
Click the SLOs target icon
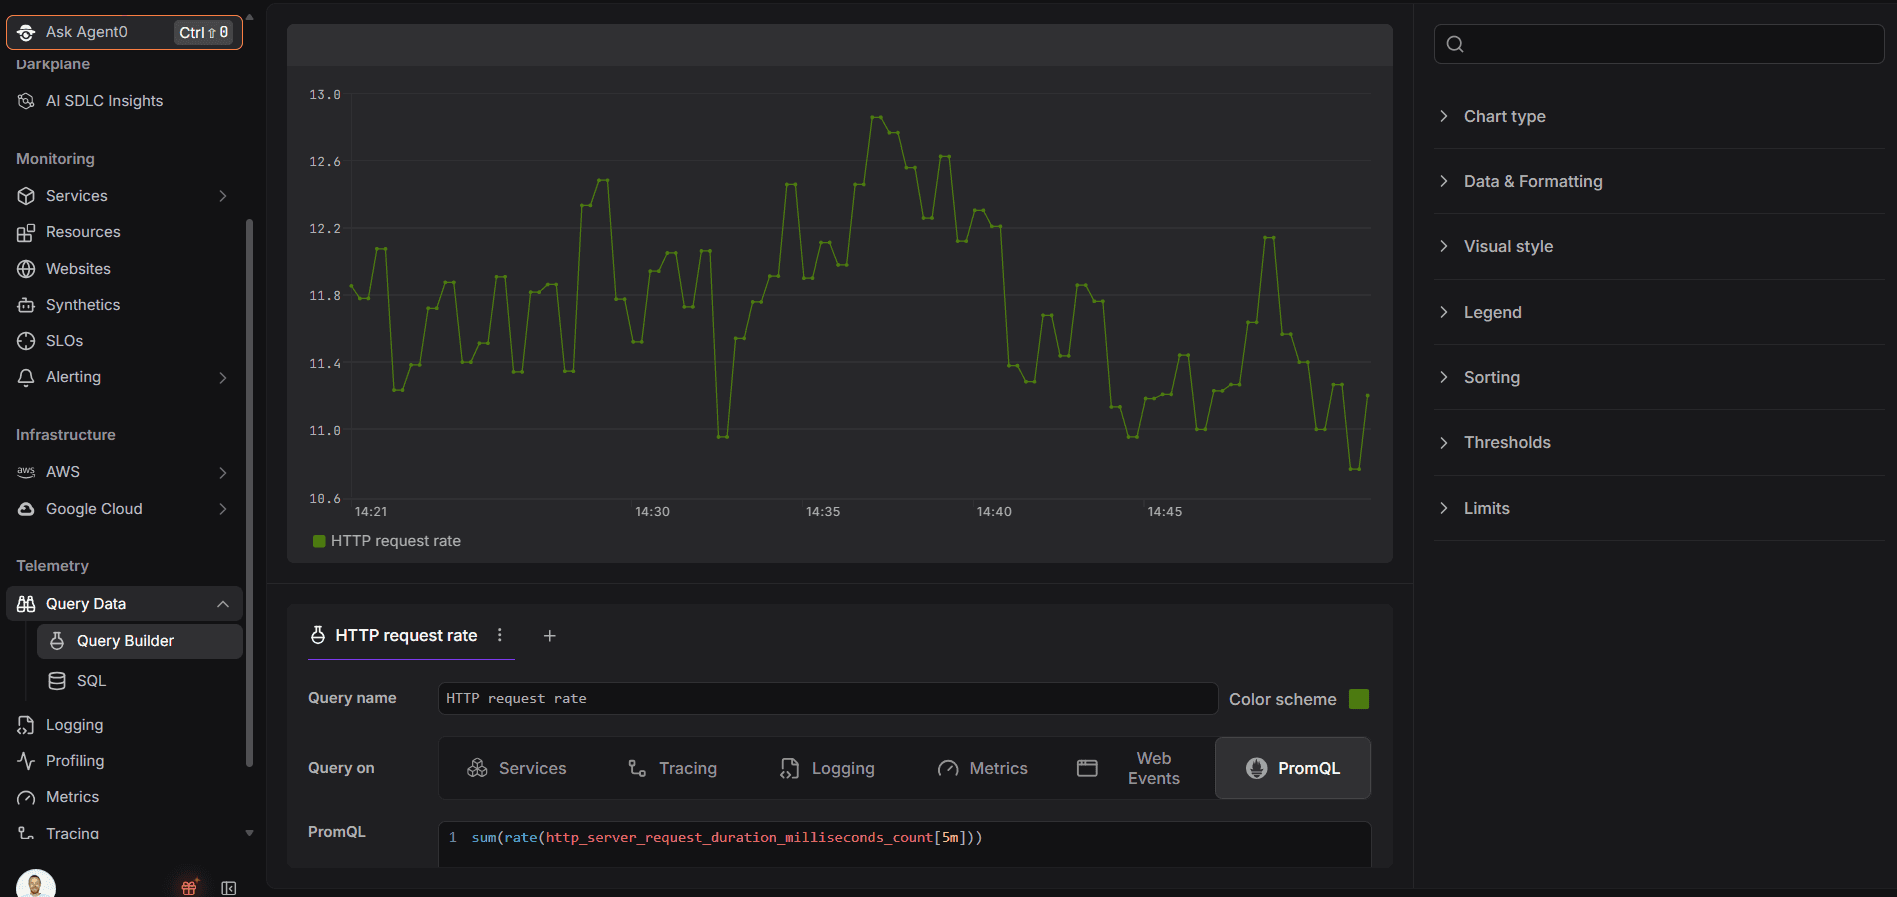point(26,341)
